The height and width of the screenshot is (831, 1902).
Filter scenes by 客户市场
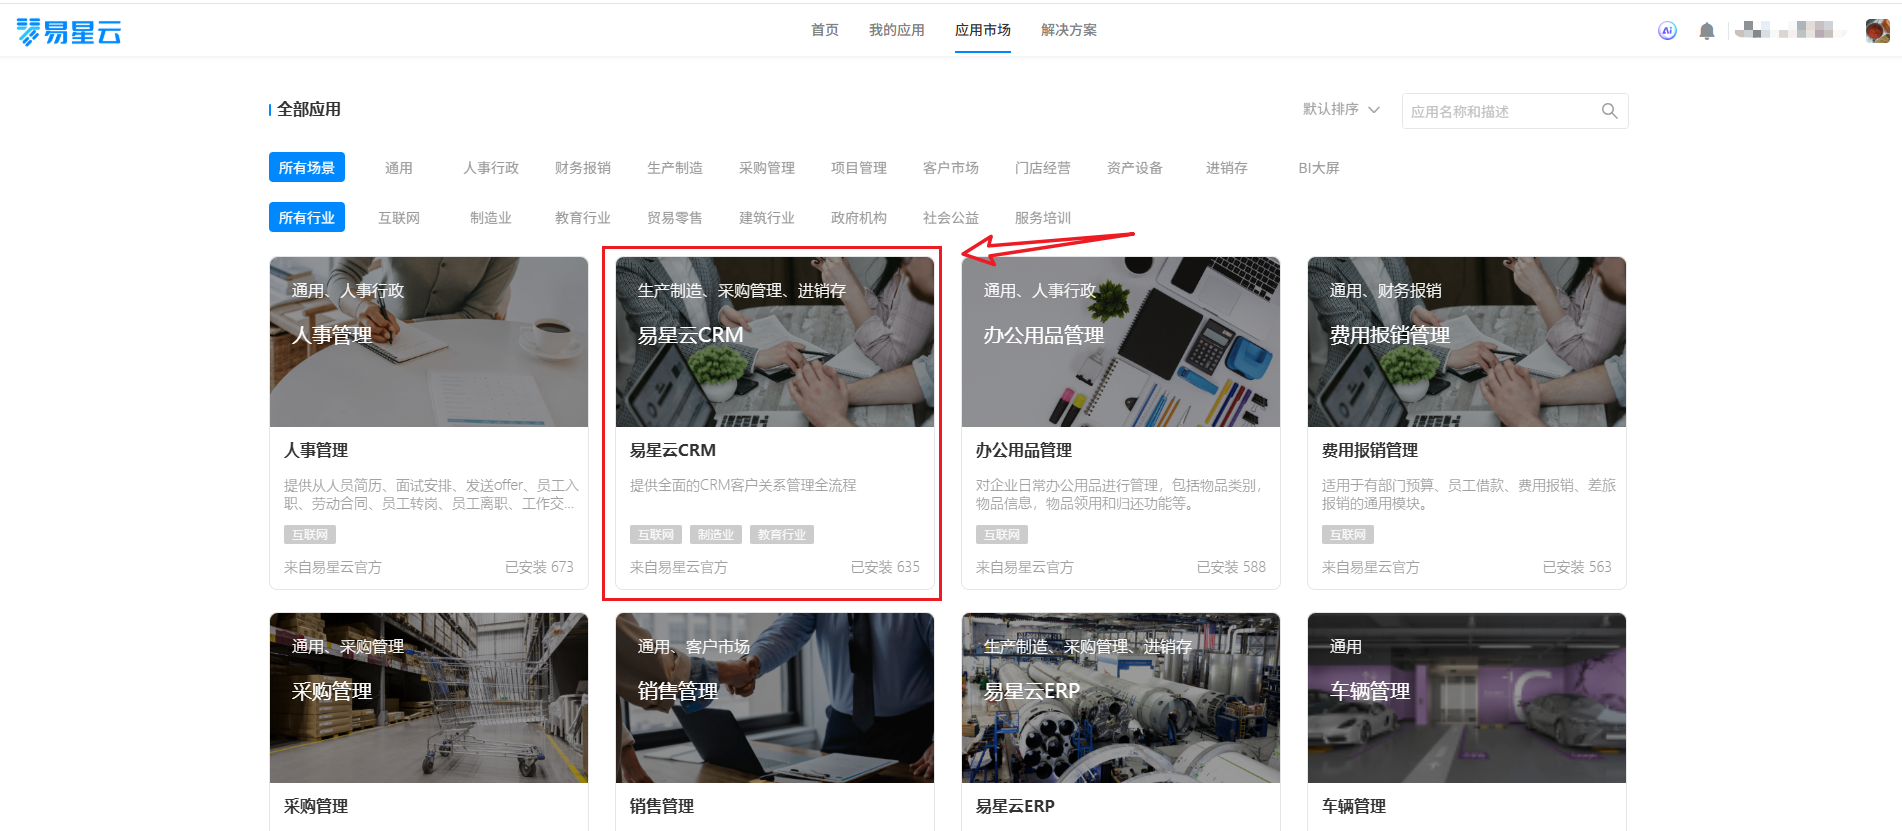[951, 168]
